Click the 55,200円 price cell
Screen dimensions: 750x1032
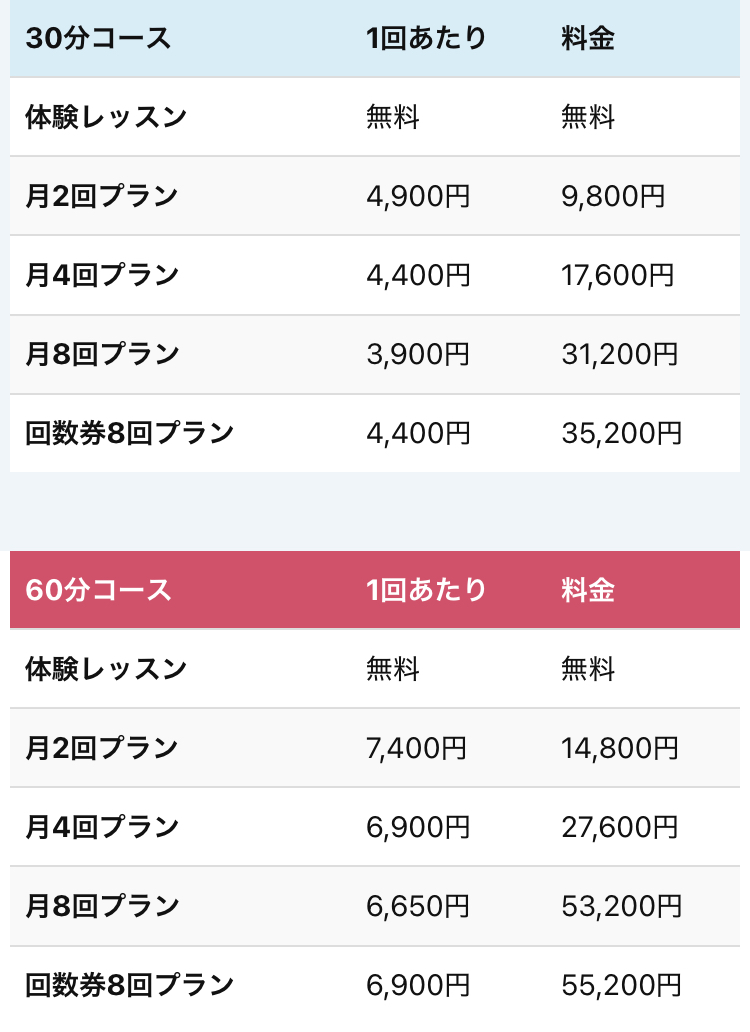(x=621, y=985)
